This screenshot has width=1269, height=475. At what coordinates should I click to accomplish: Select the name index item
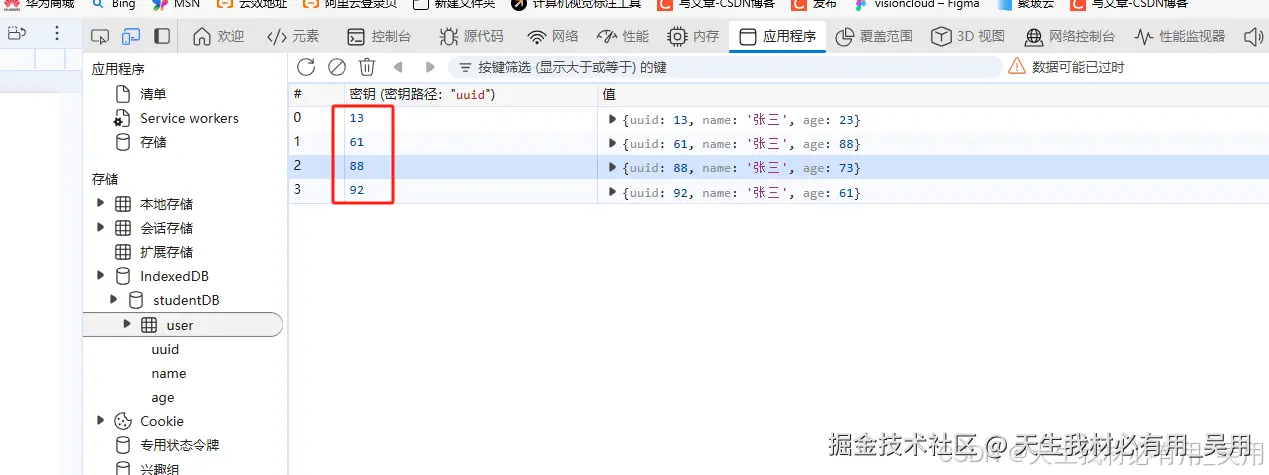pyautogui.click(x=168, y=373)
